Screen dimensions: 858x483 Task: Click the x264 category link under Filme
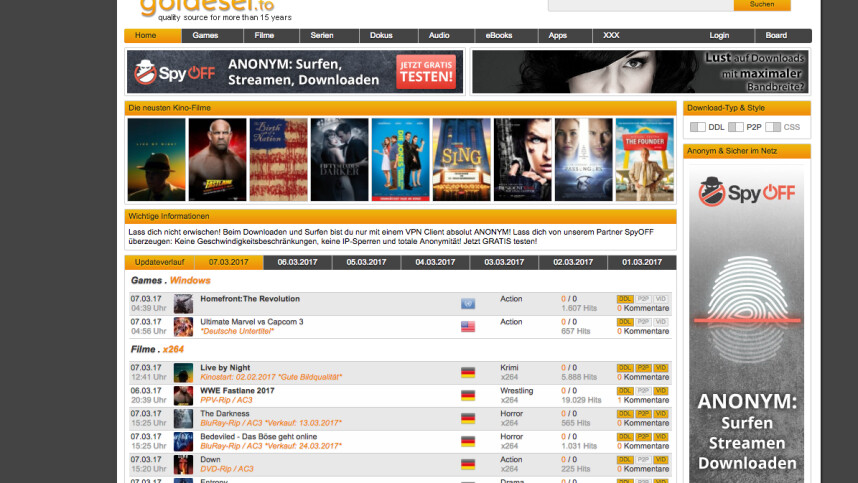(173, 350)
